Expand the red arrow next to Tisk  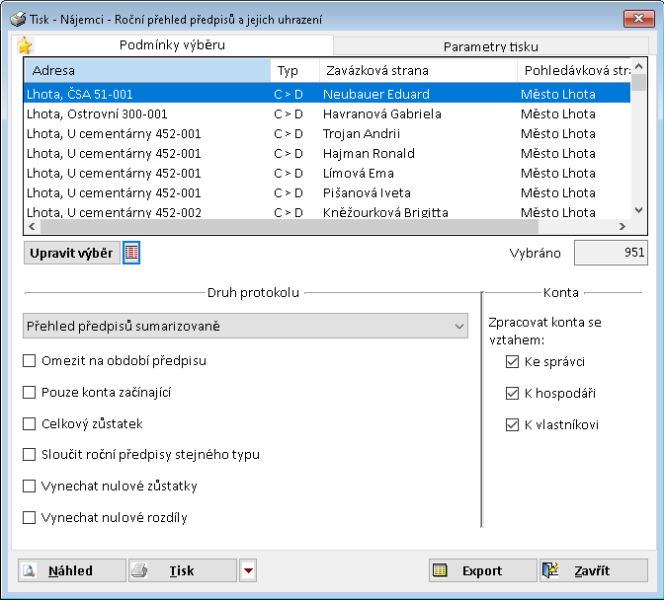tap(249, 571)
